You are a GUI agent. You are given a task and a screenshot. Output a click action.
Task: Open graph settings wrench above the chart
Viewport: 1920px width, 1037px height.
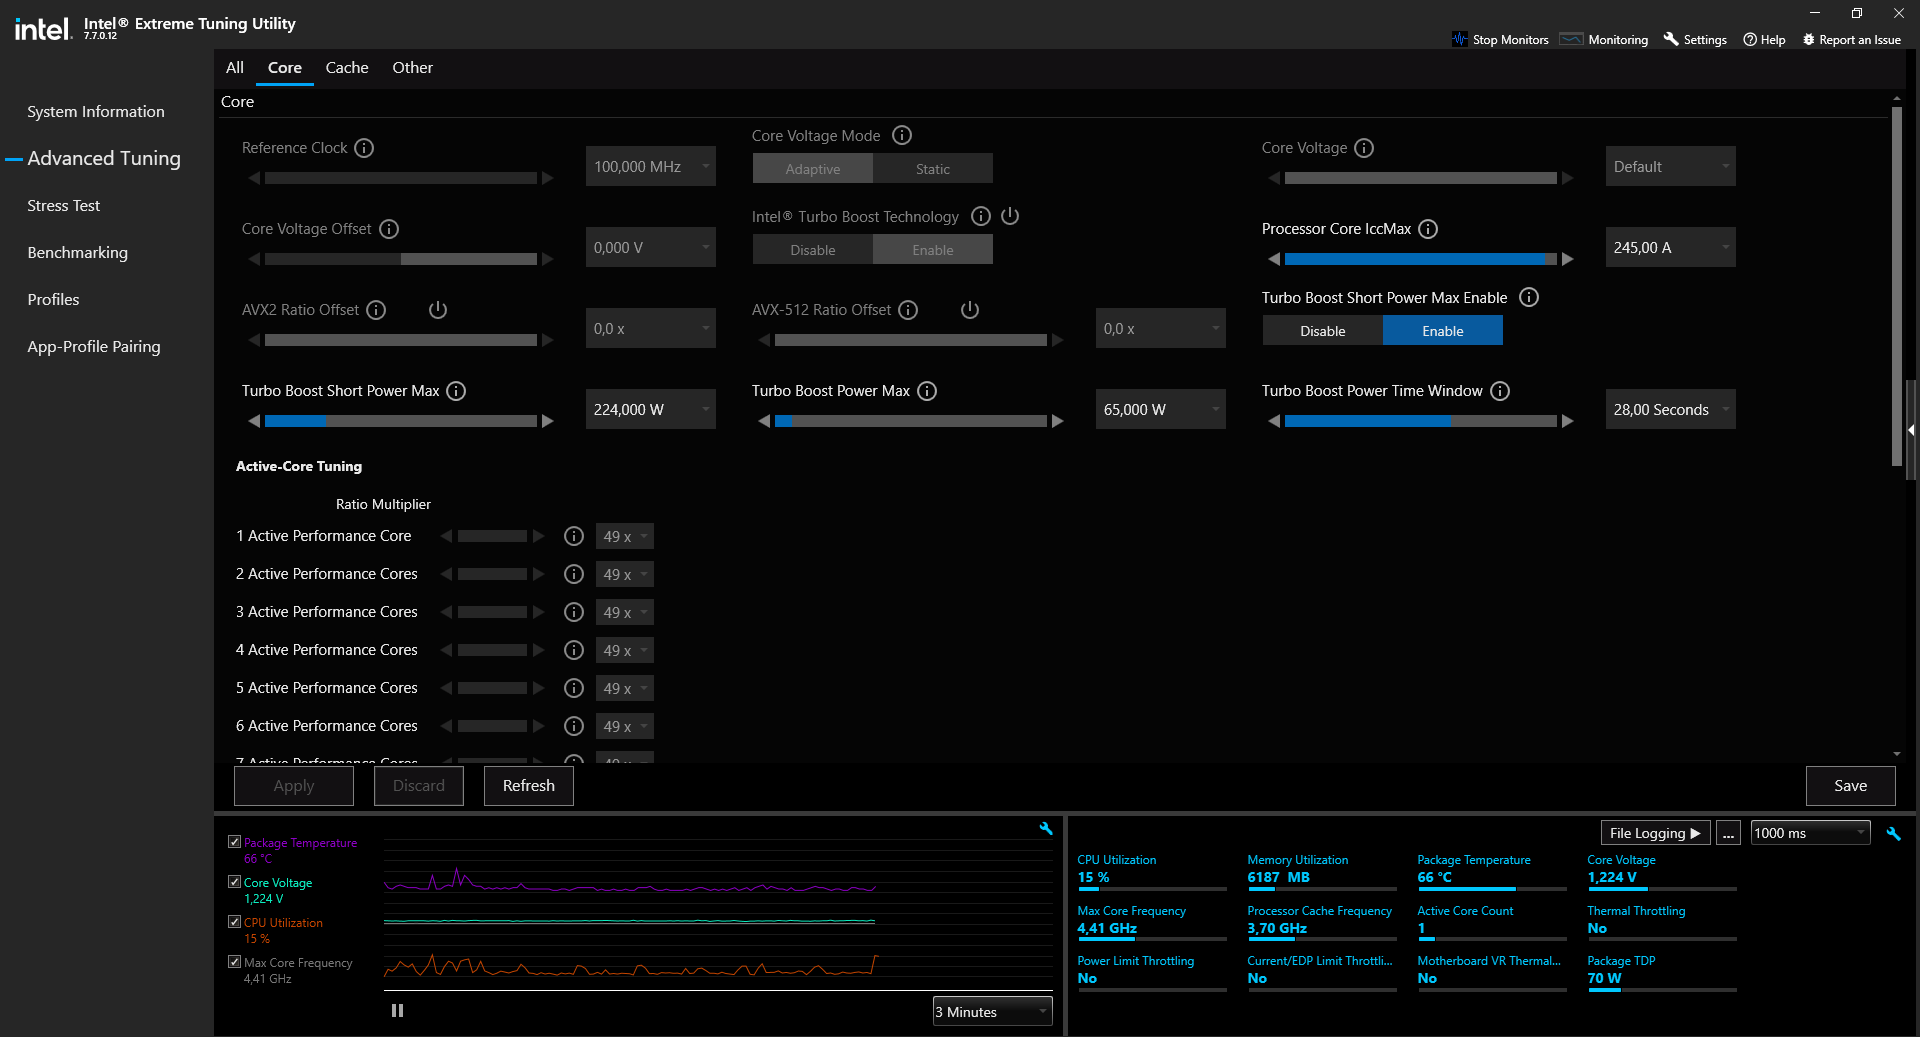1046,829
